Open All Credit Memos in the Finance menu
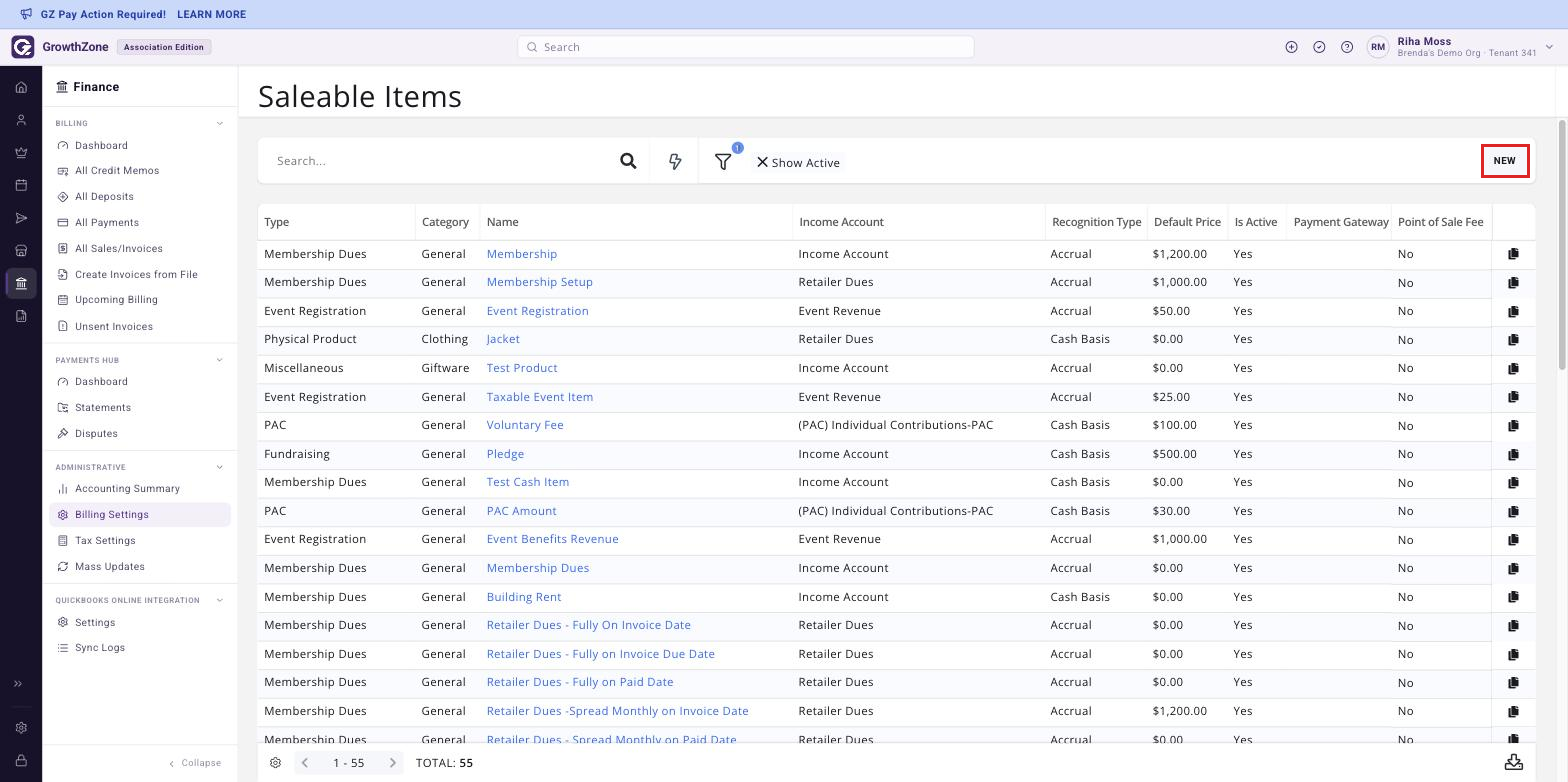This screenshot has width=1568, height=782. tap(117, 171)
